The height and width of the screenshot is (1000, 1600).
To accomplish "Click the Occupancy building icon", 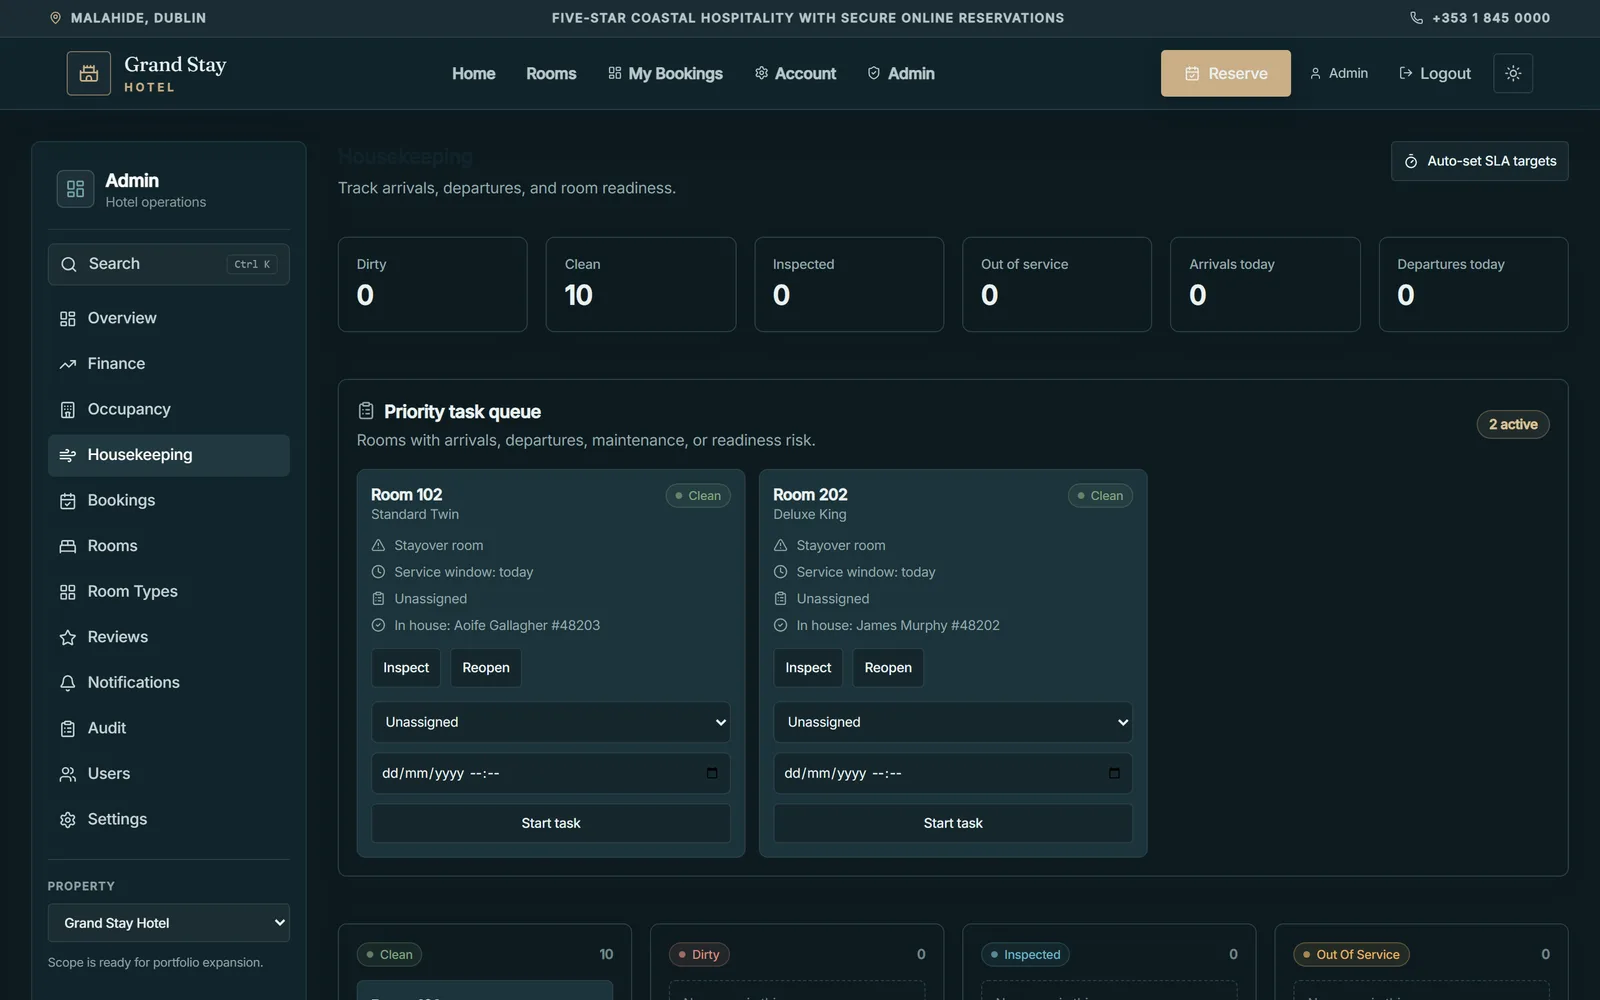I will tap(68, 409).
